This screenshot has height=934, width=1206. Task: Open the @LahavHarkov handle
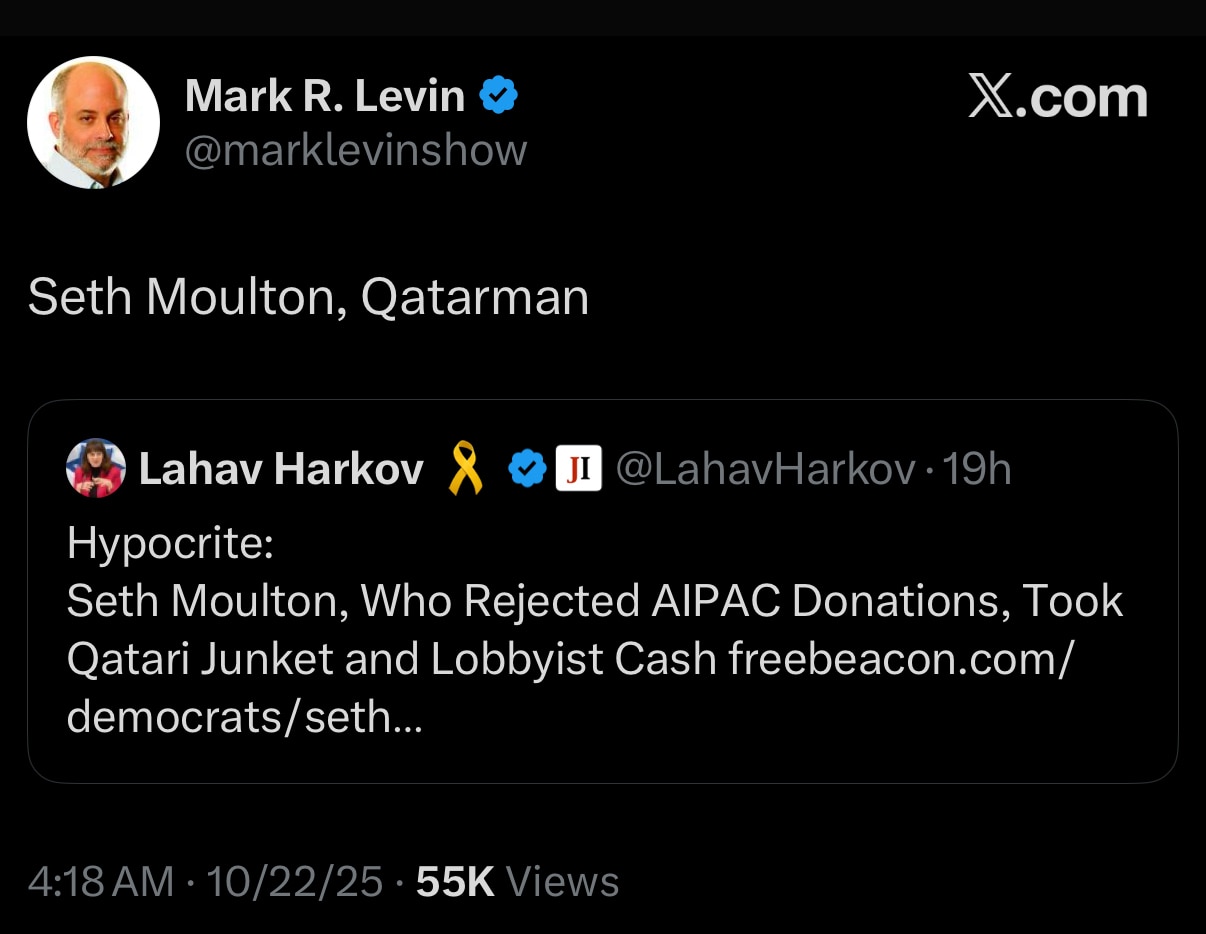pyautogui.click(x=765, y=469)
